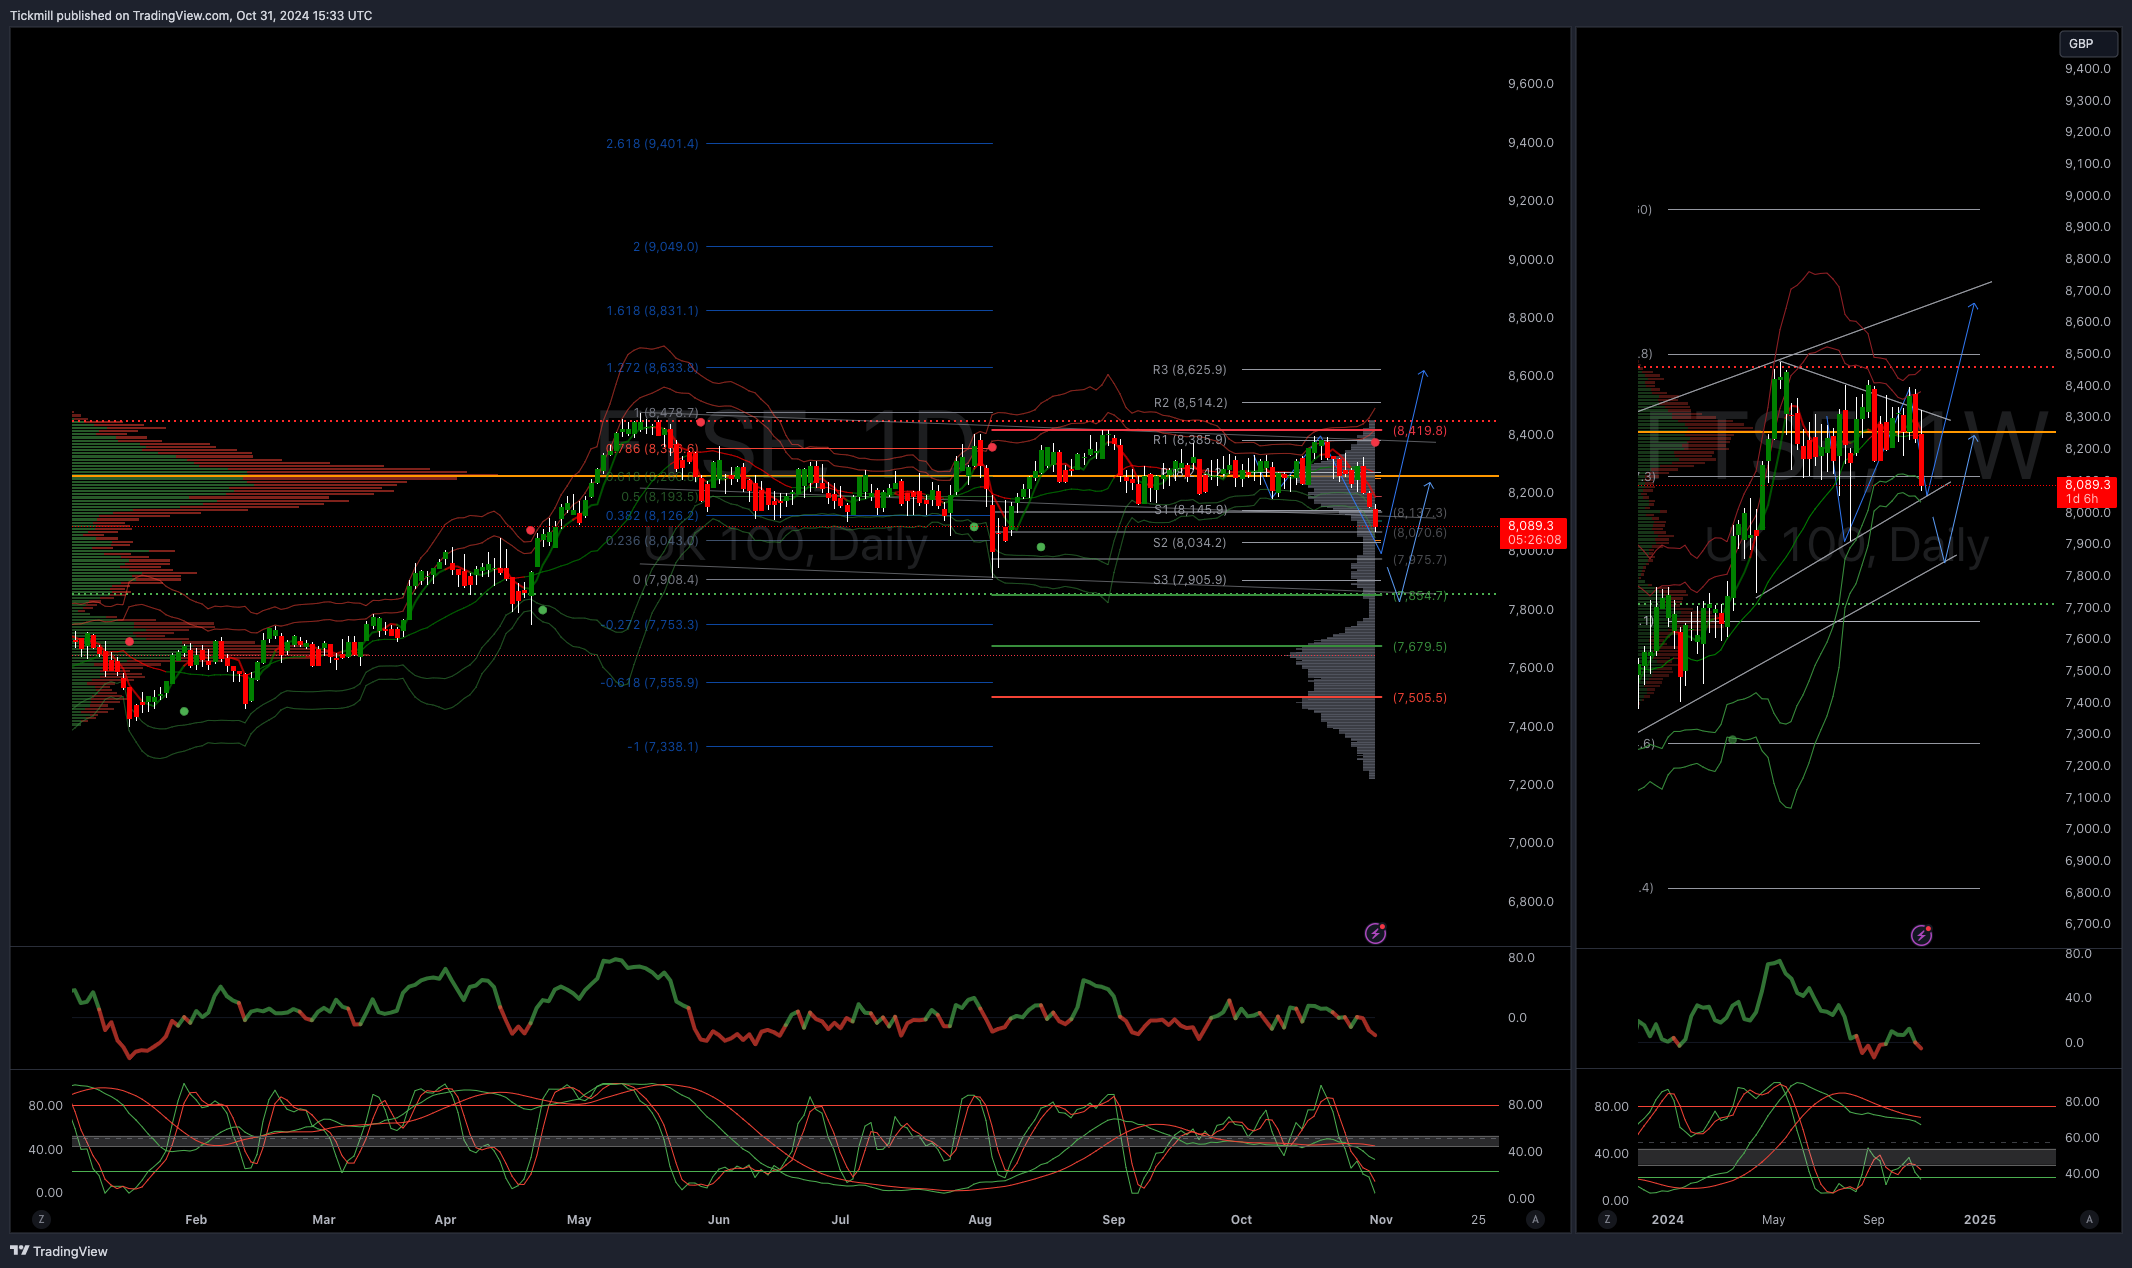Open the GBP currency selector
Screen dimensions: 2132x1268
pyautogui.click(x=2088, y=43)
